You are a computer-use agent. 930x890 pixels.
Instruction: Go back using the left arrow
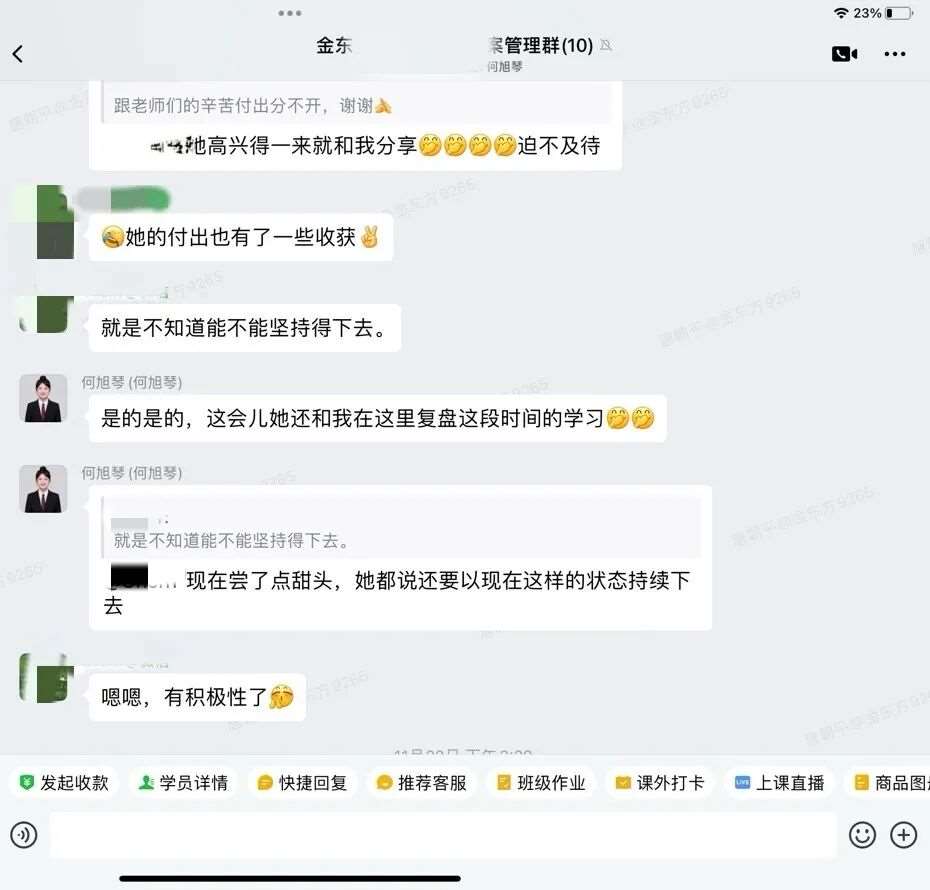pyautogui.click(x=18, y=54)
